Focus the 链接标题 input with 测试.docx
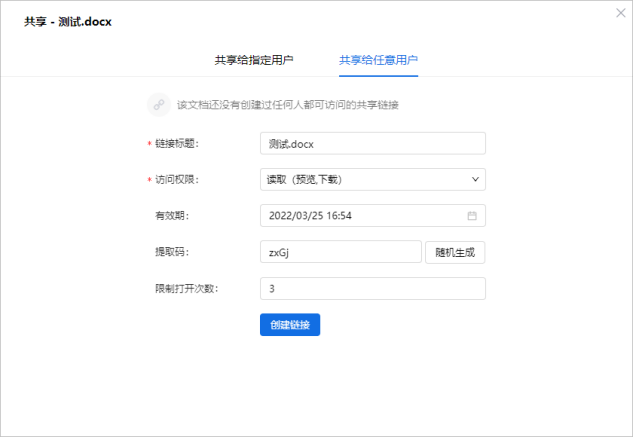This screenshot has height=437, width=633. (x=372, y=144)
